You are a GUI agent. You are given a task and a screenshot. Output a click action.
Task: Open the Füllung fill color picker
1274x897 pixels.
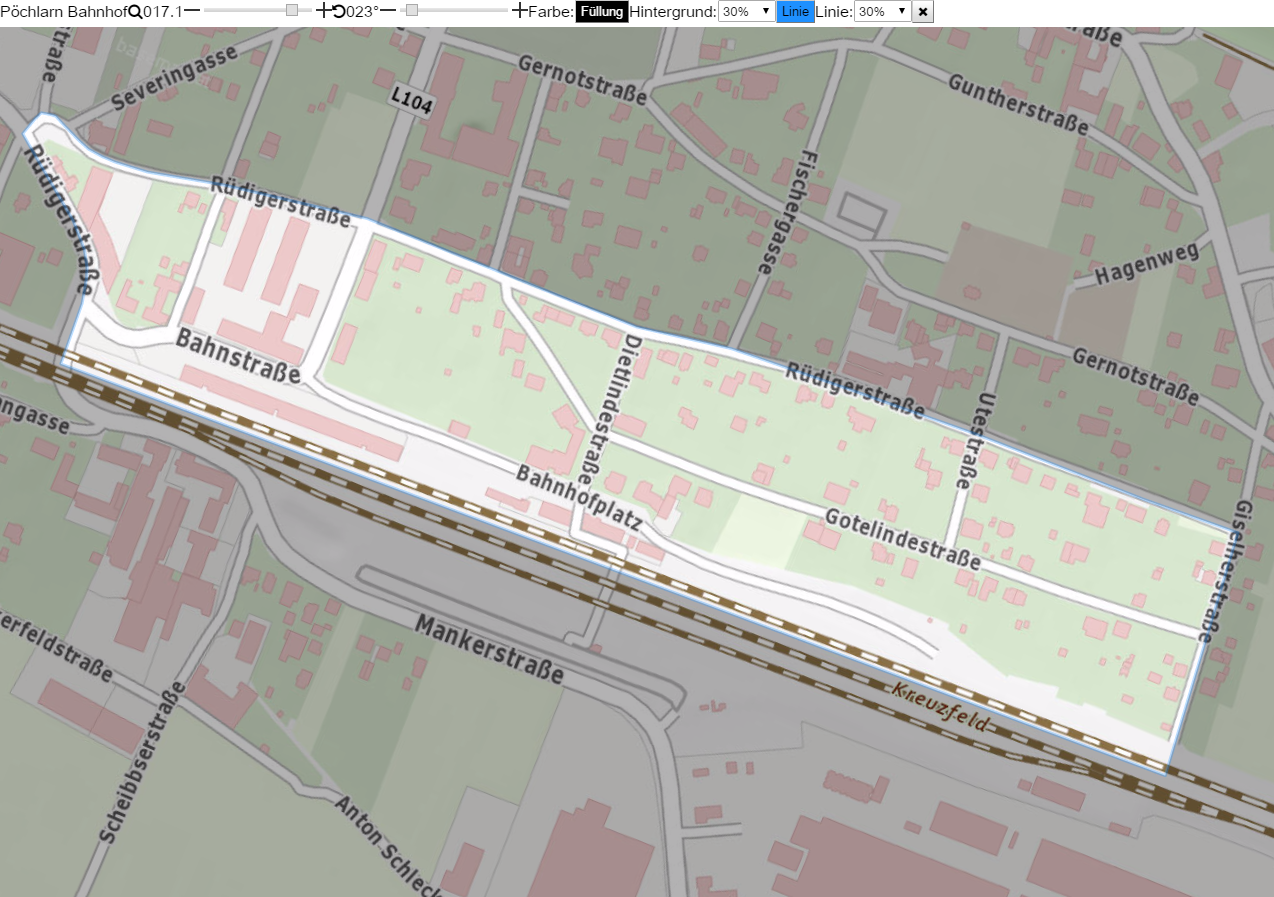[x=602, y=12]
